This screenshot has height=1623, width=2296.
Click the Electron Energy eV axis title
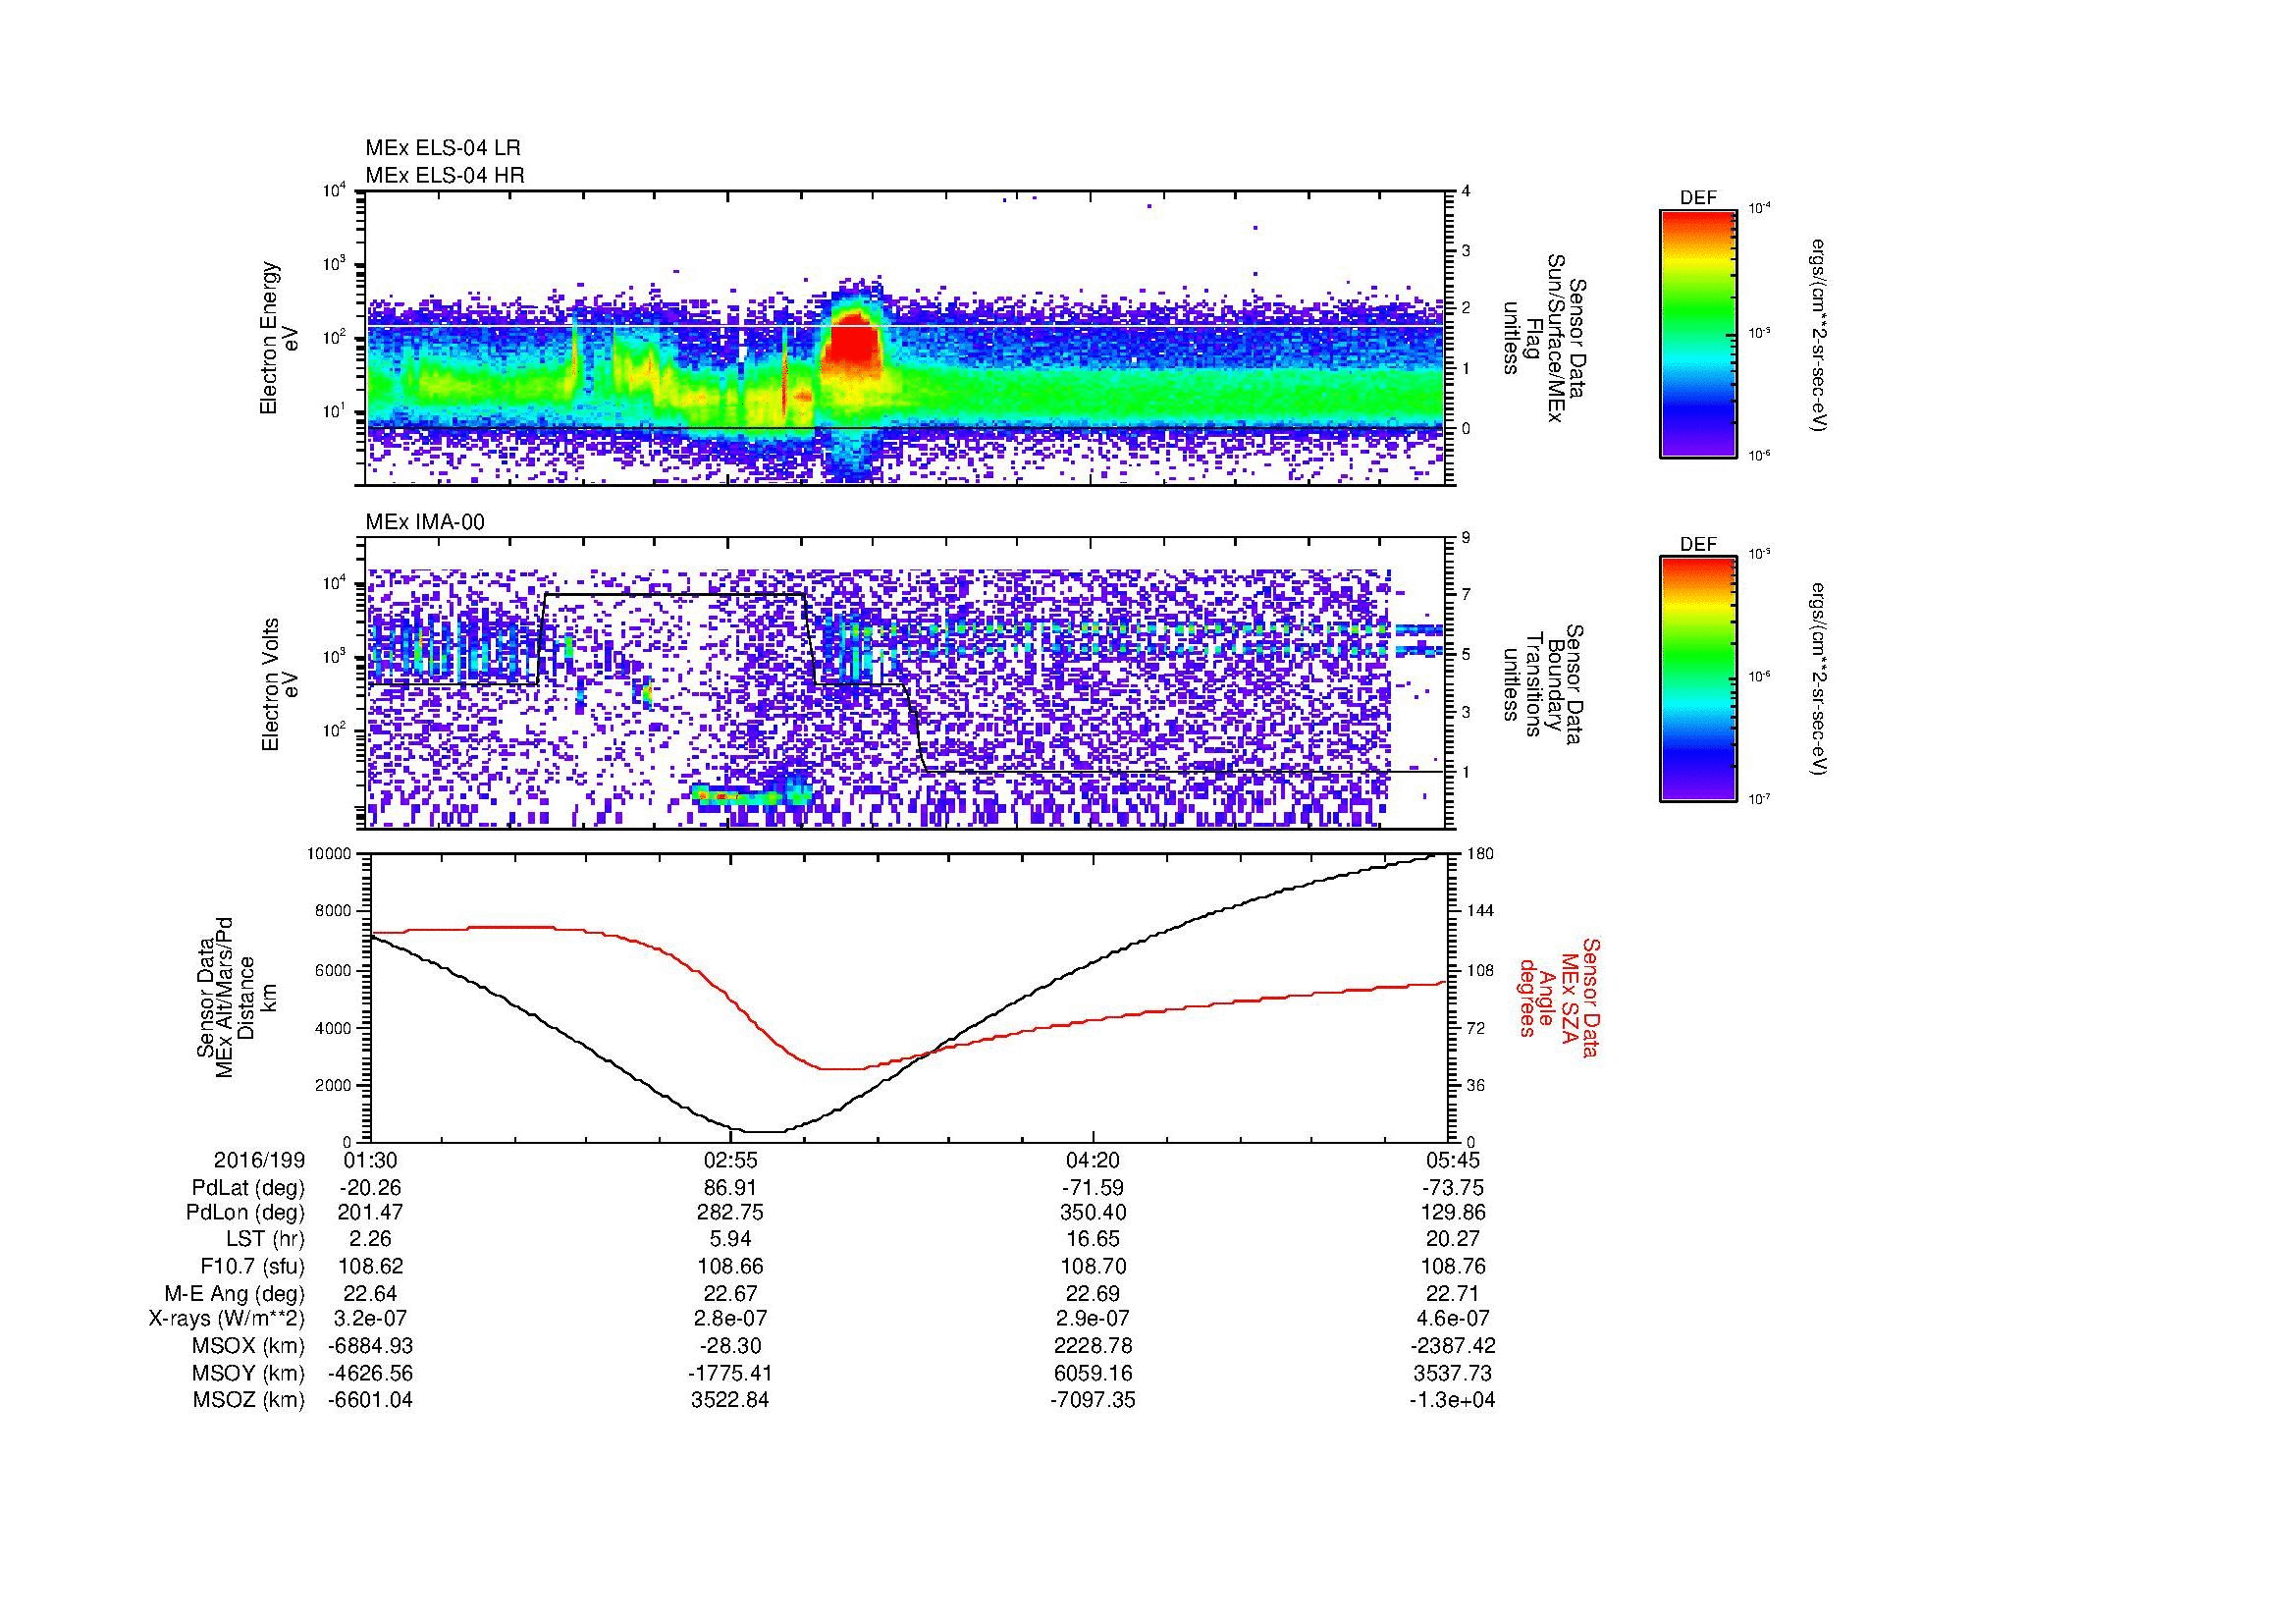click(x=280, y=338)
